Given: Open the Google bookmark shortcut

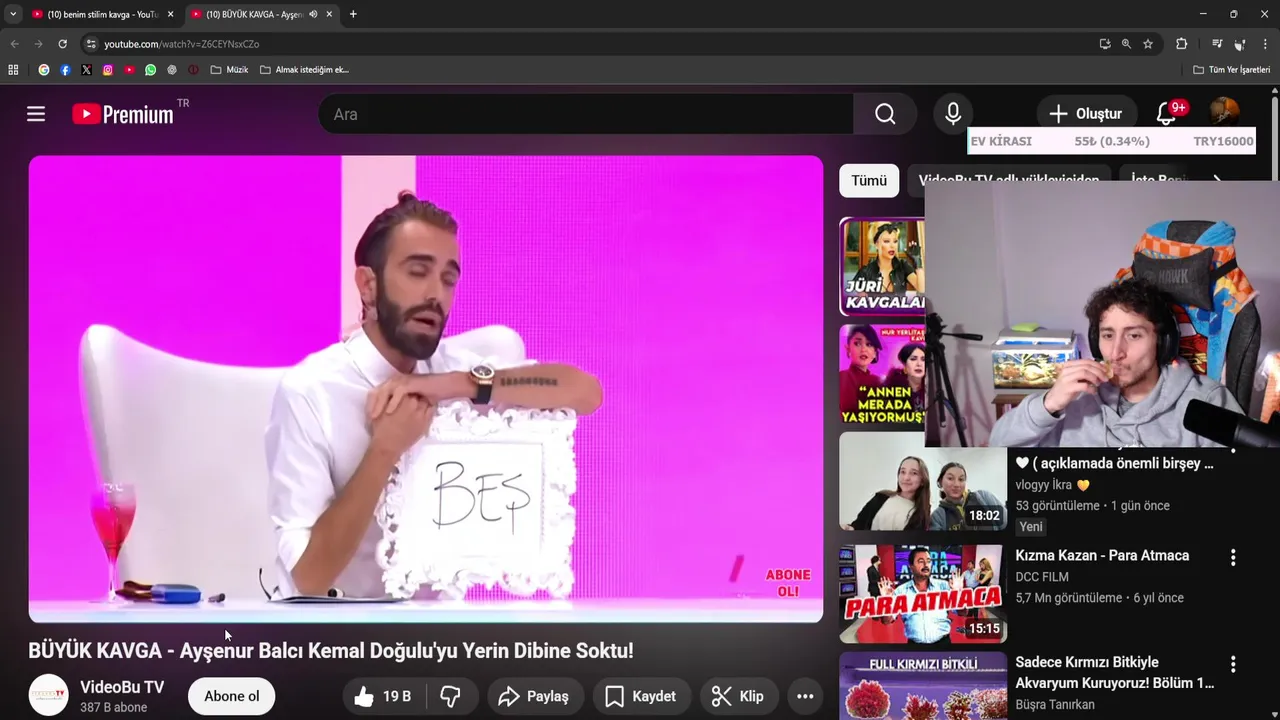Looking at the screenshot, I should click(44, 70).
